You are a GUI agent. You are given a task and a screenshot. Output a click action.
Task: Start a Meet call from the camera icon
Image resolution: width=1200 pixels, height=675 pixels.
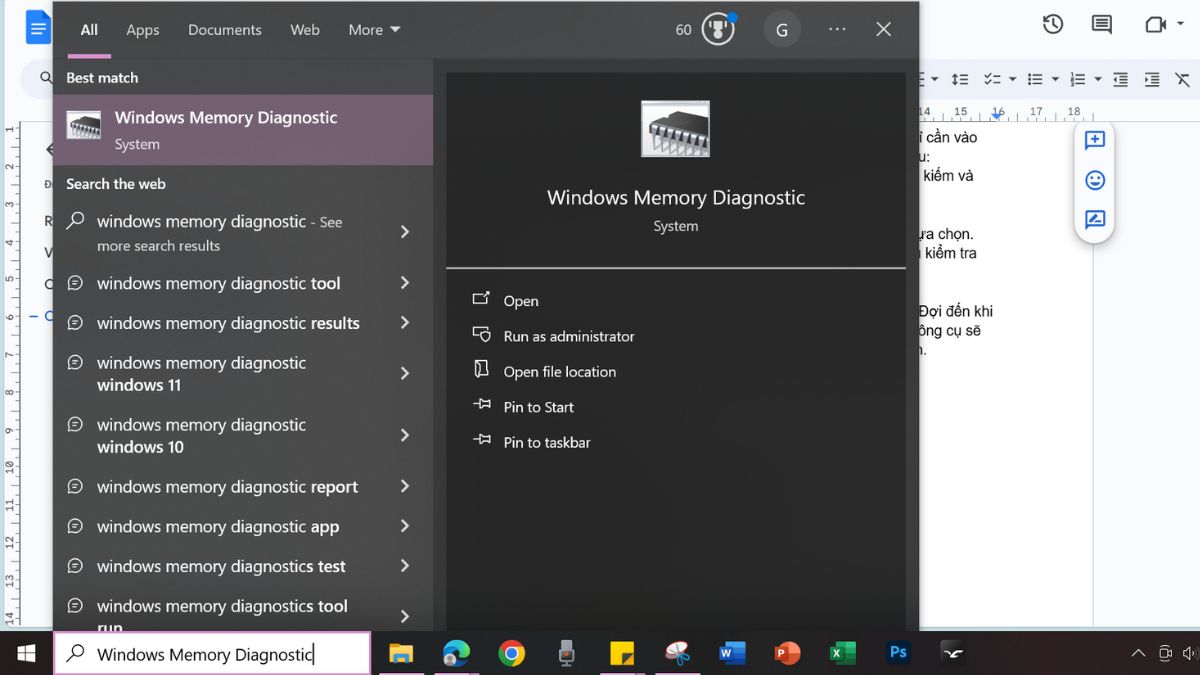click(1155, 25)
